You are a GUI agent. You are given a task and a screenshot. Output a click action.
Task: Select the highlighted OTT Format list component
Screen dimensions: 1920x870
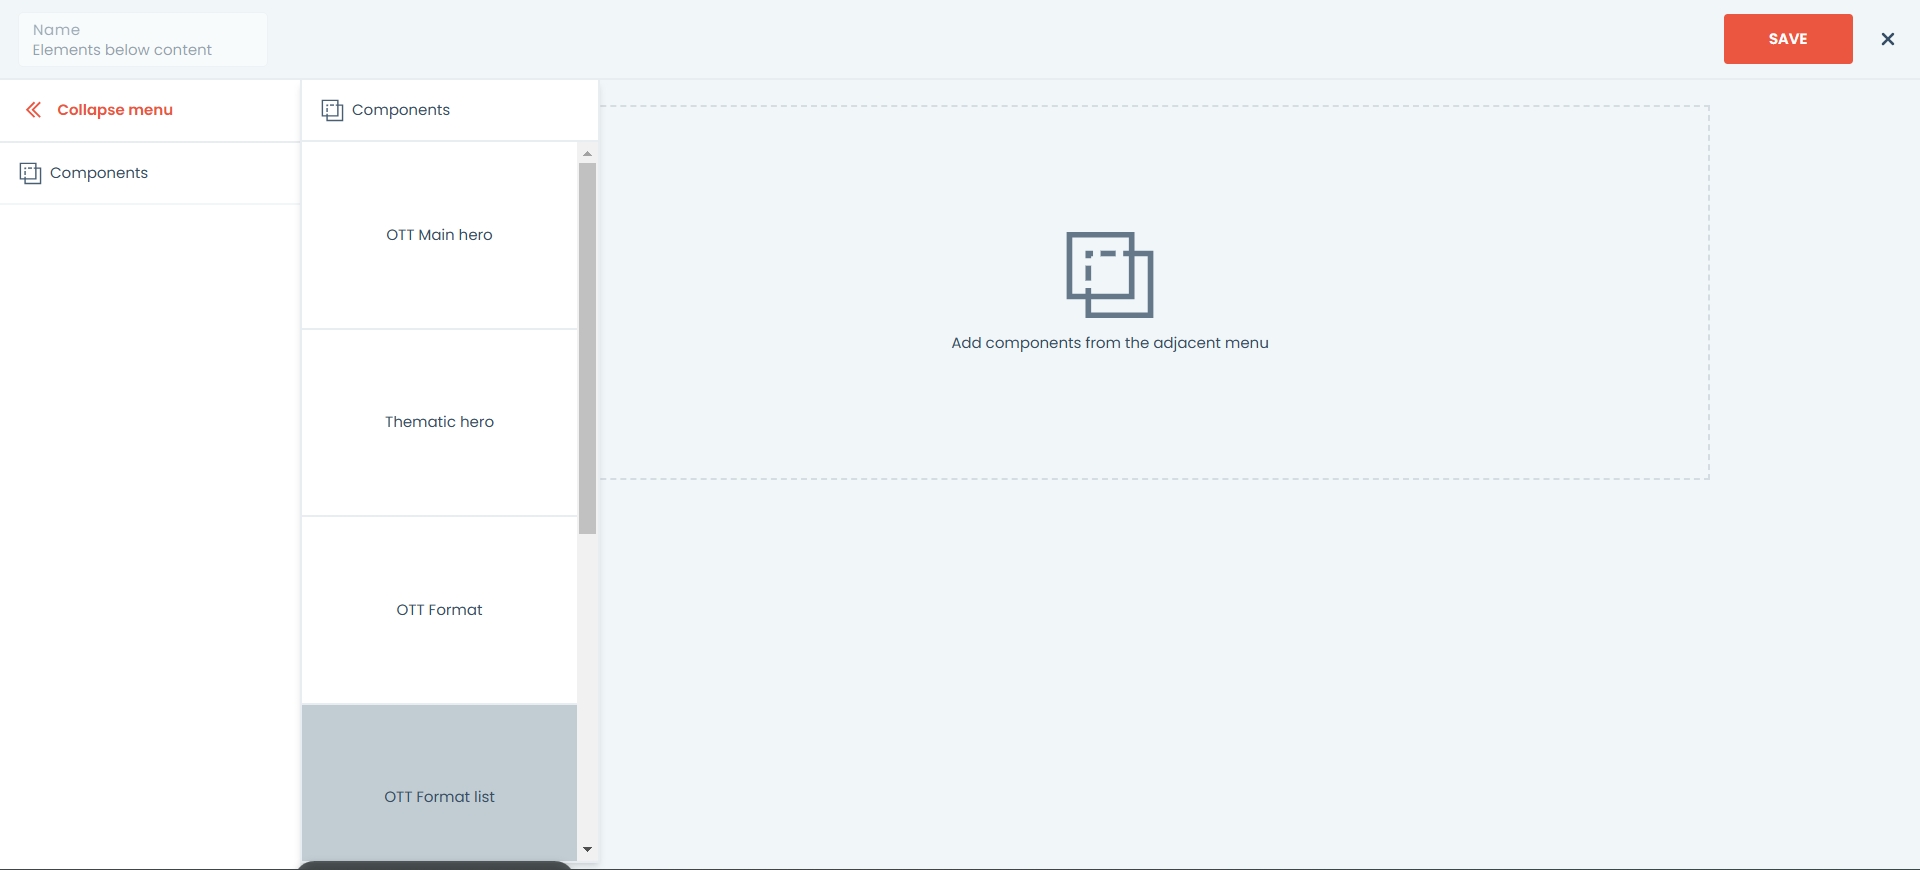pyautogui.click(x=439, y=796)
